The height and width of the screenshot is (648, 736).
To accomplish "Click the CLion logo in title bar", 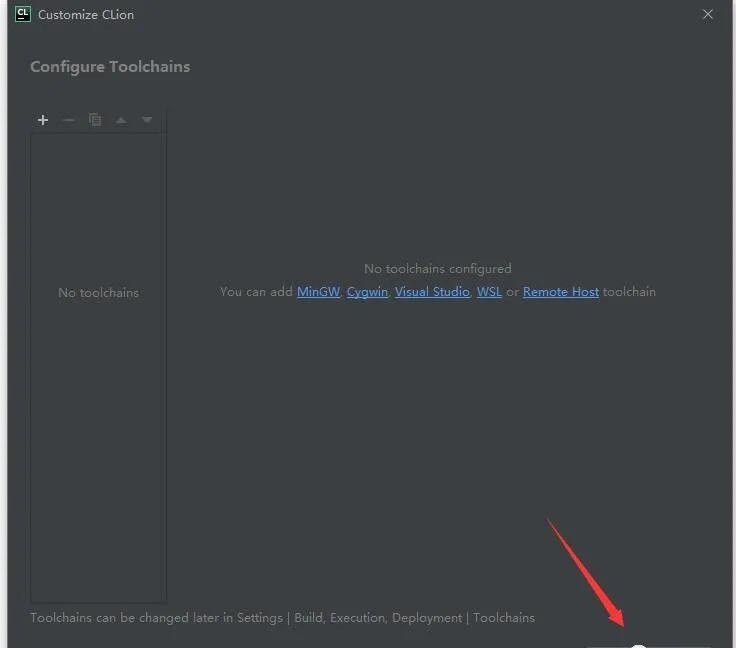I will tap(23, 15).
